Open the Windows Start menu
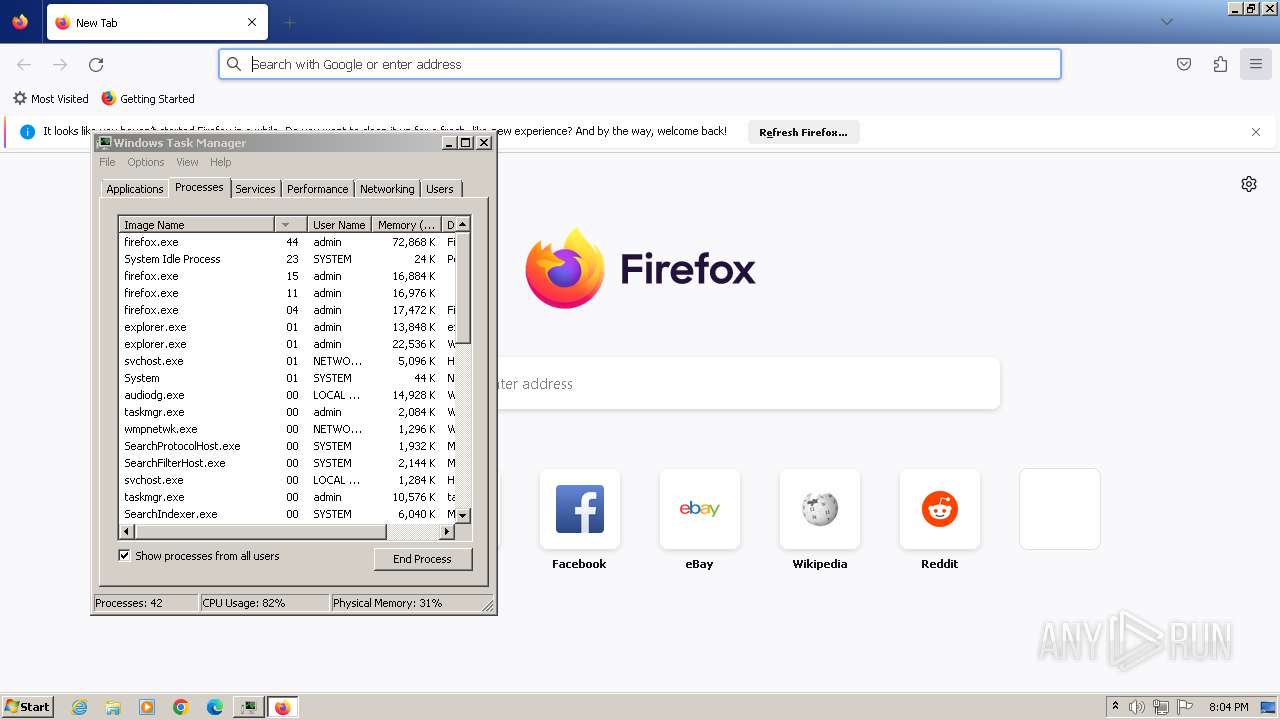This screenshot has height=720, width=1280. (27, 706)
